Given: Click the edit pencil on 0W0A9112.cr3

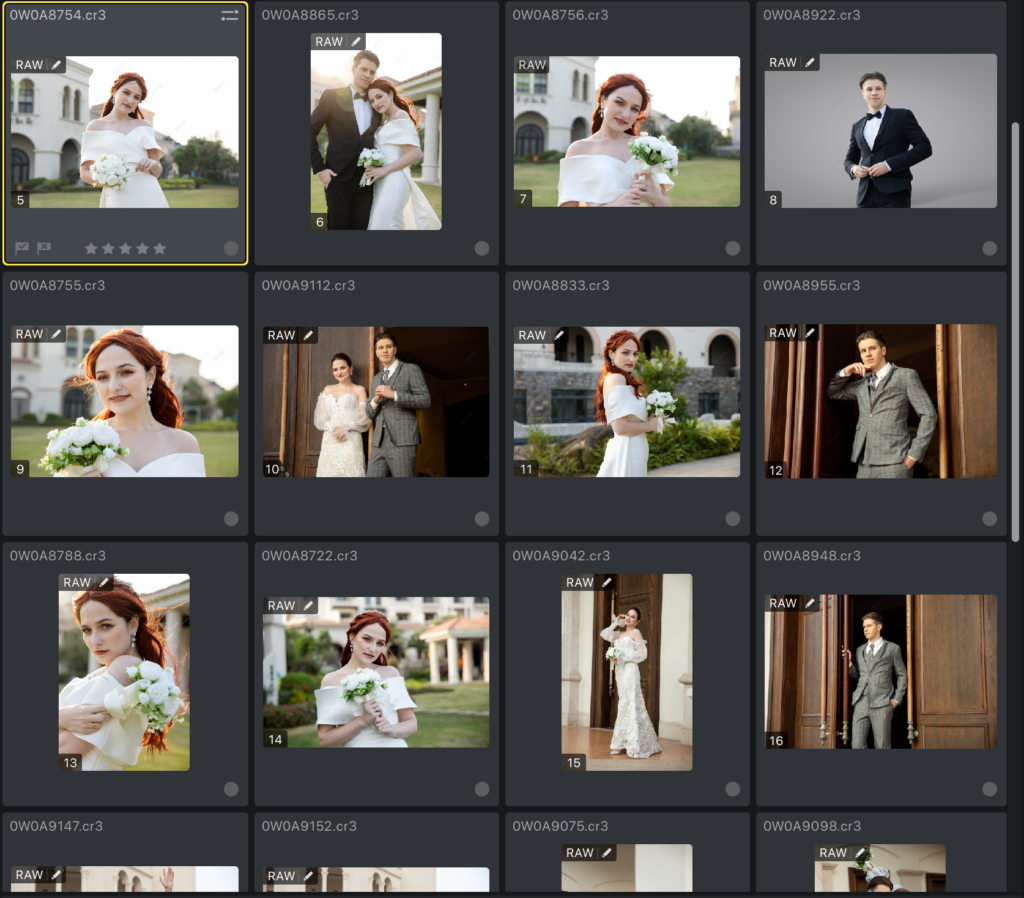Looking at the screenshot, I should pos(308,335).
